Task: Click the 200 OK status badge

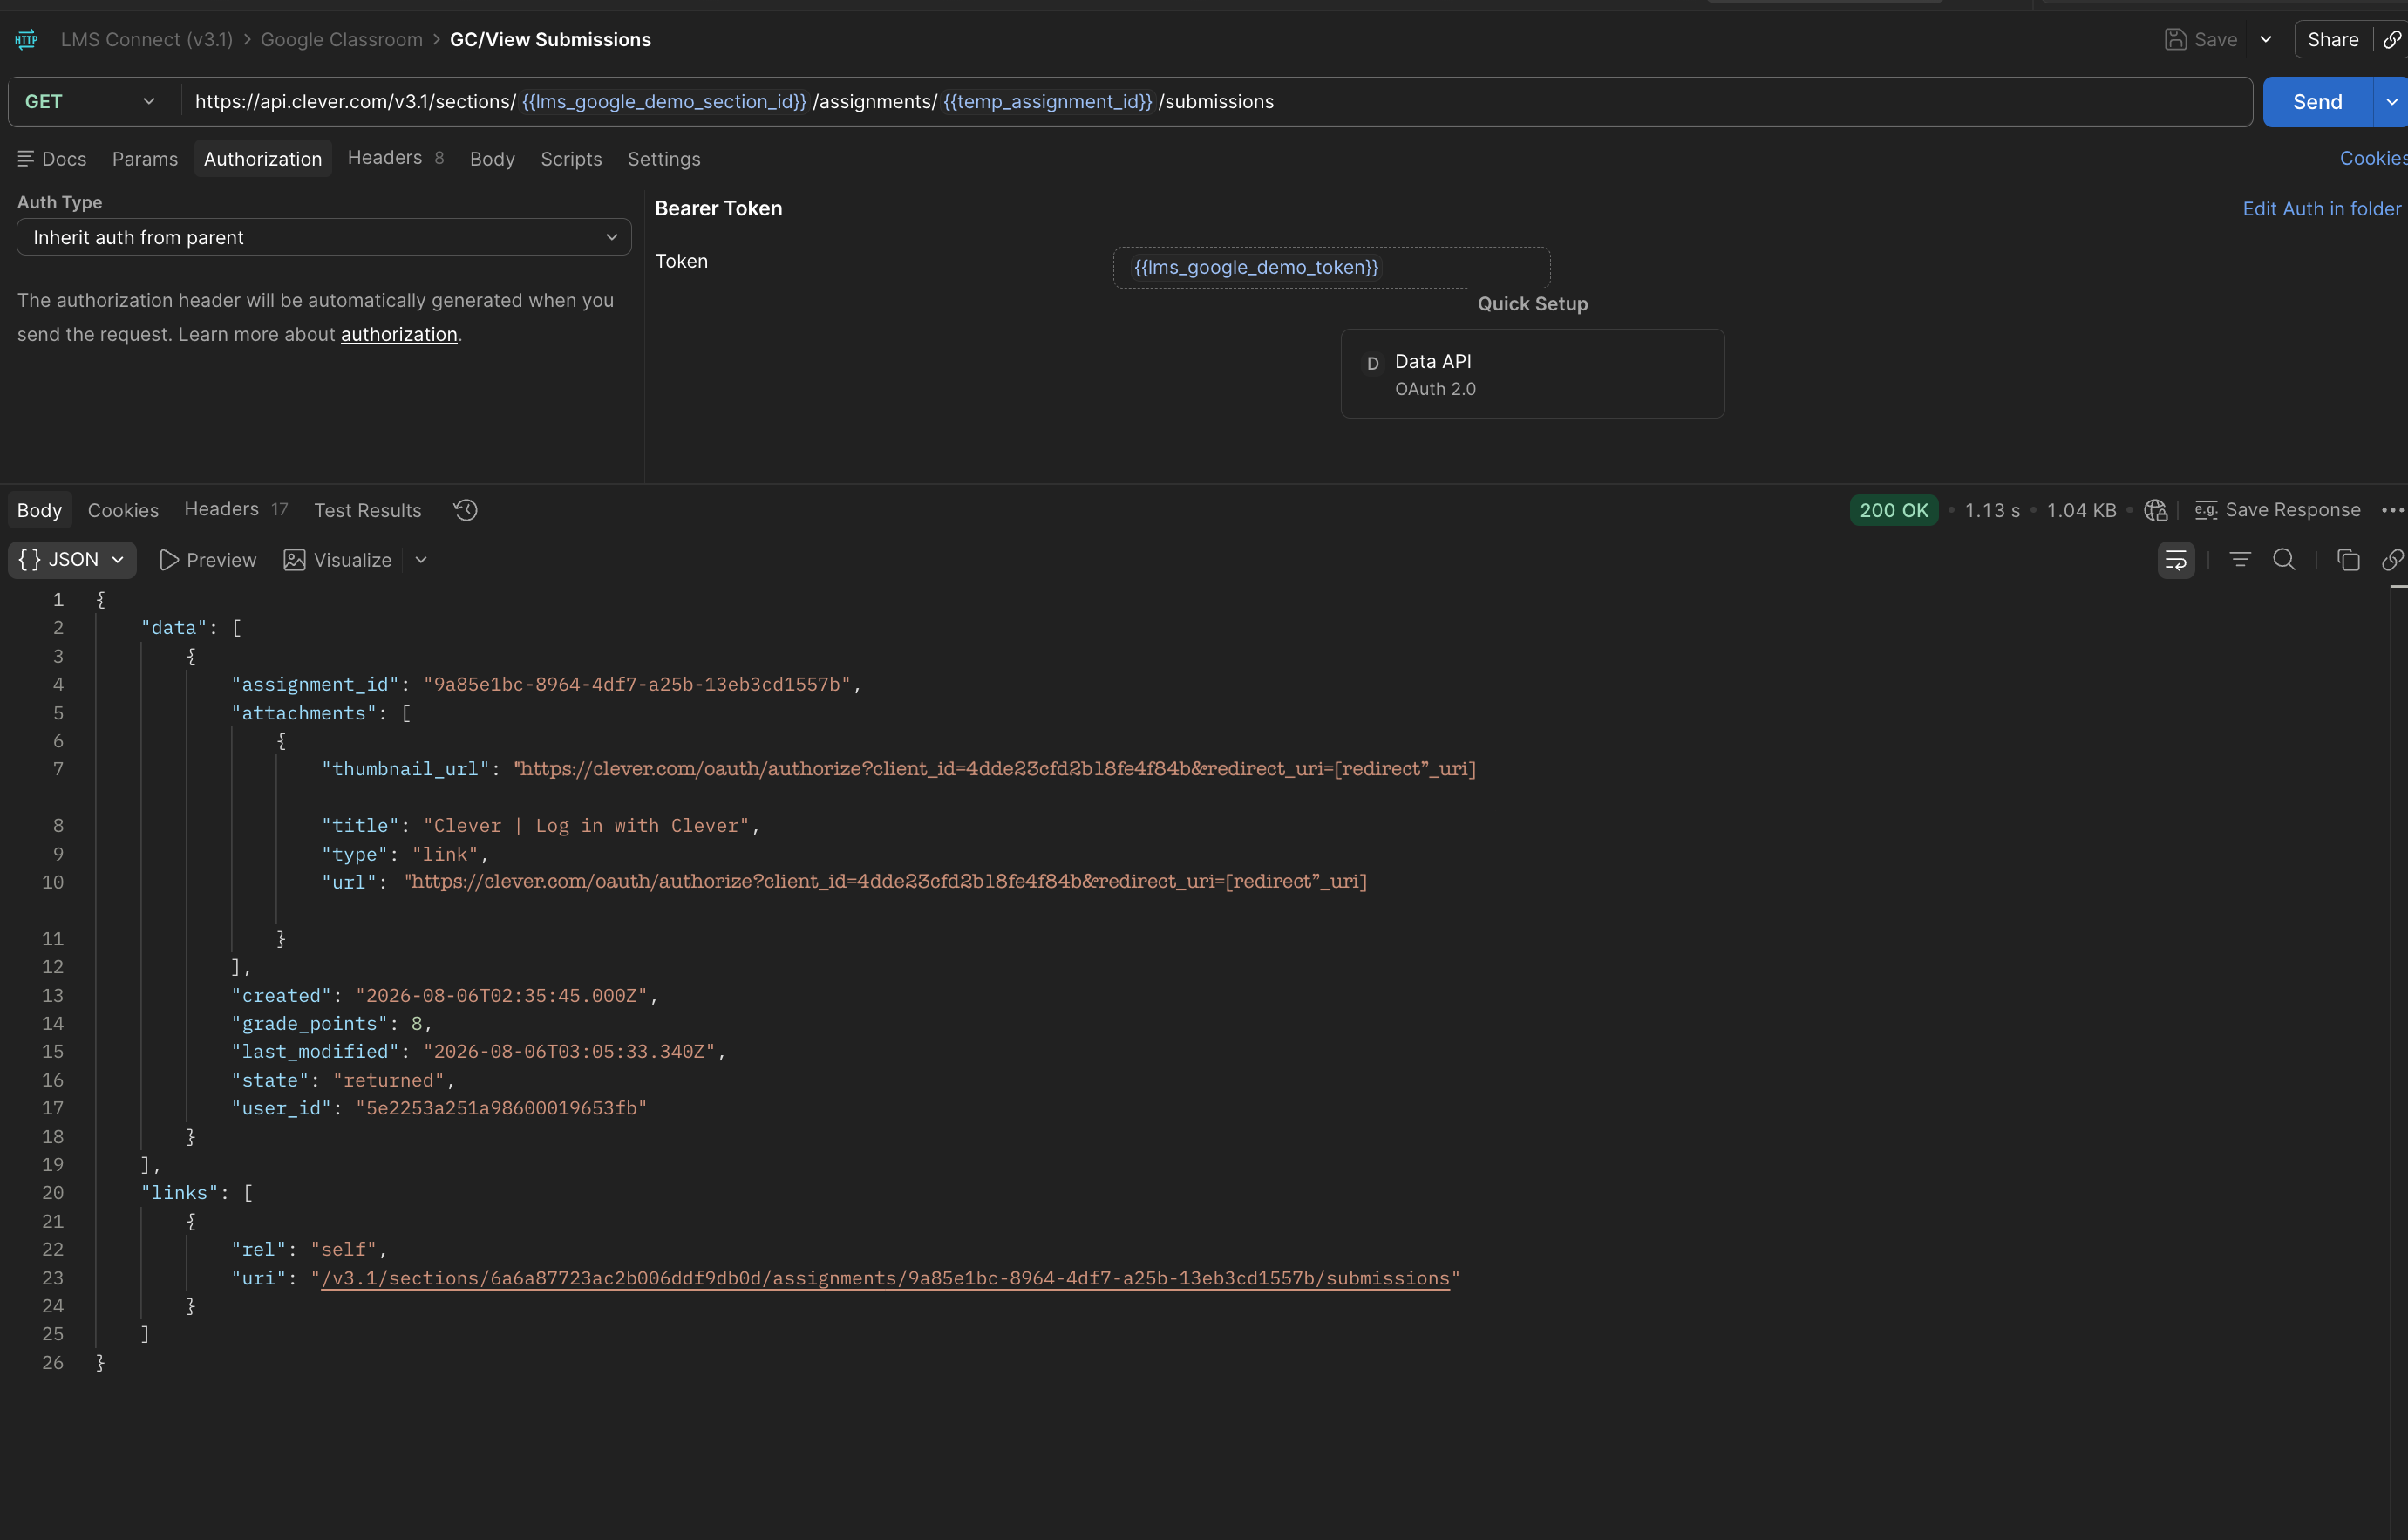Action: click(x=1893, y=510)
